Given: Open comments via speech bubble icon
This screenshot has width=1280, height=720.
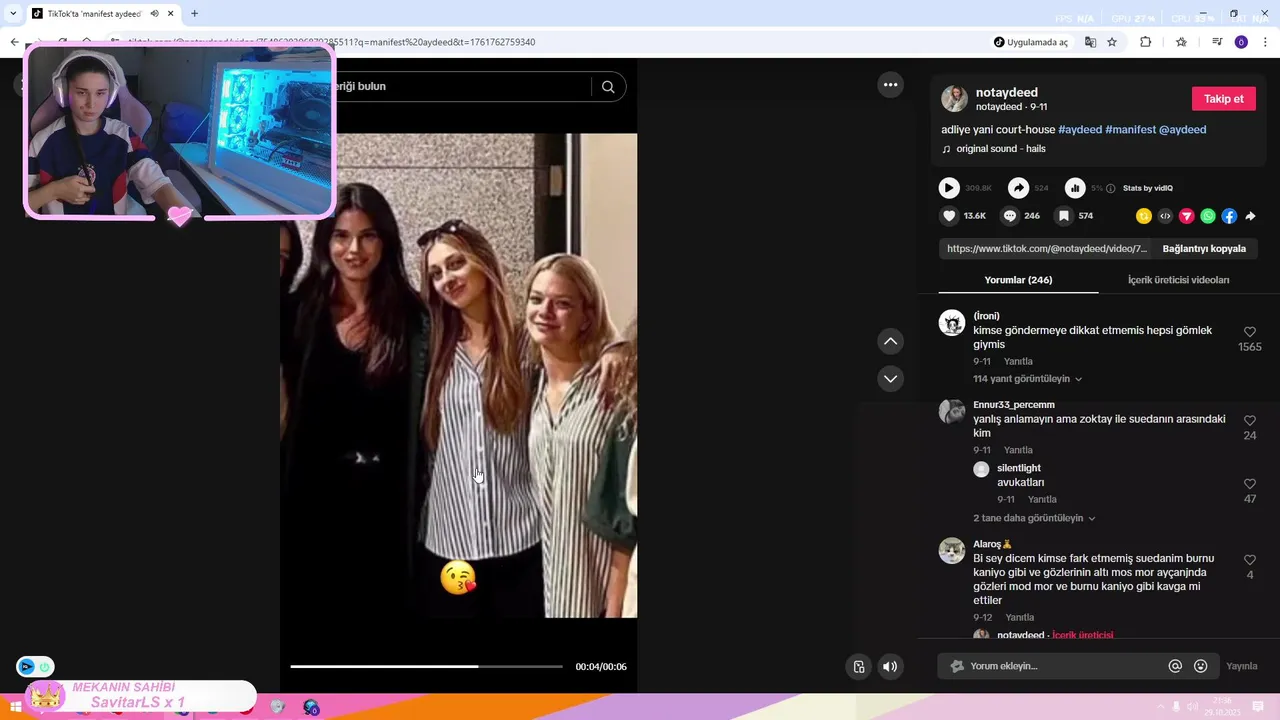Looking at the screenshot, I should coord(1010,216).
